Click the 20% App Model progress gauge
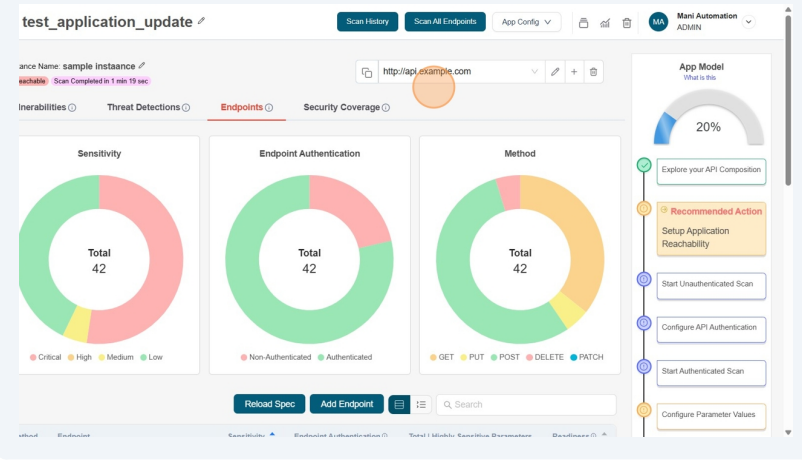Screen dimensions: 802x462 [x=708, y=120]
